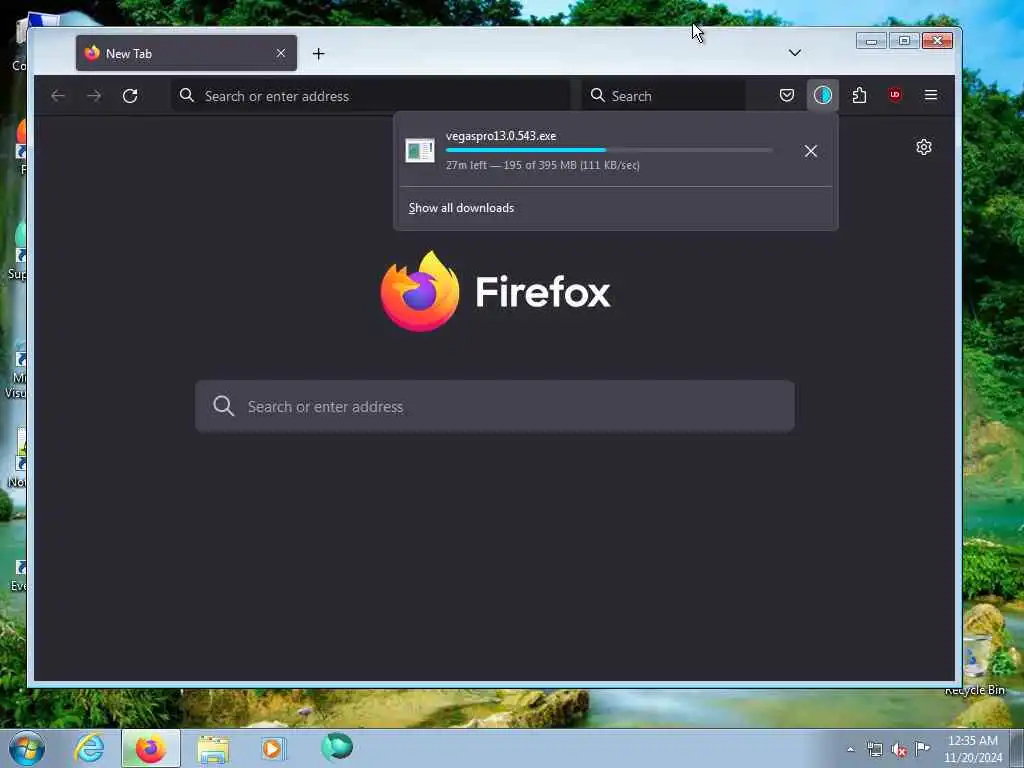Expand the list all tabs chevron
The height and width of the screenshot is (768, 1024).
[795, 53]
